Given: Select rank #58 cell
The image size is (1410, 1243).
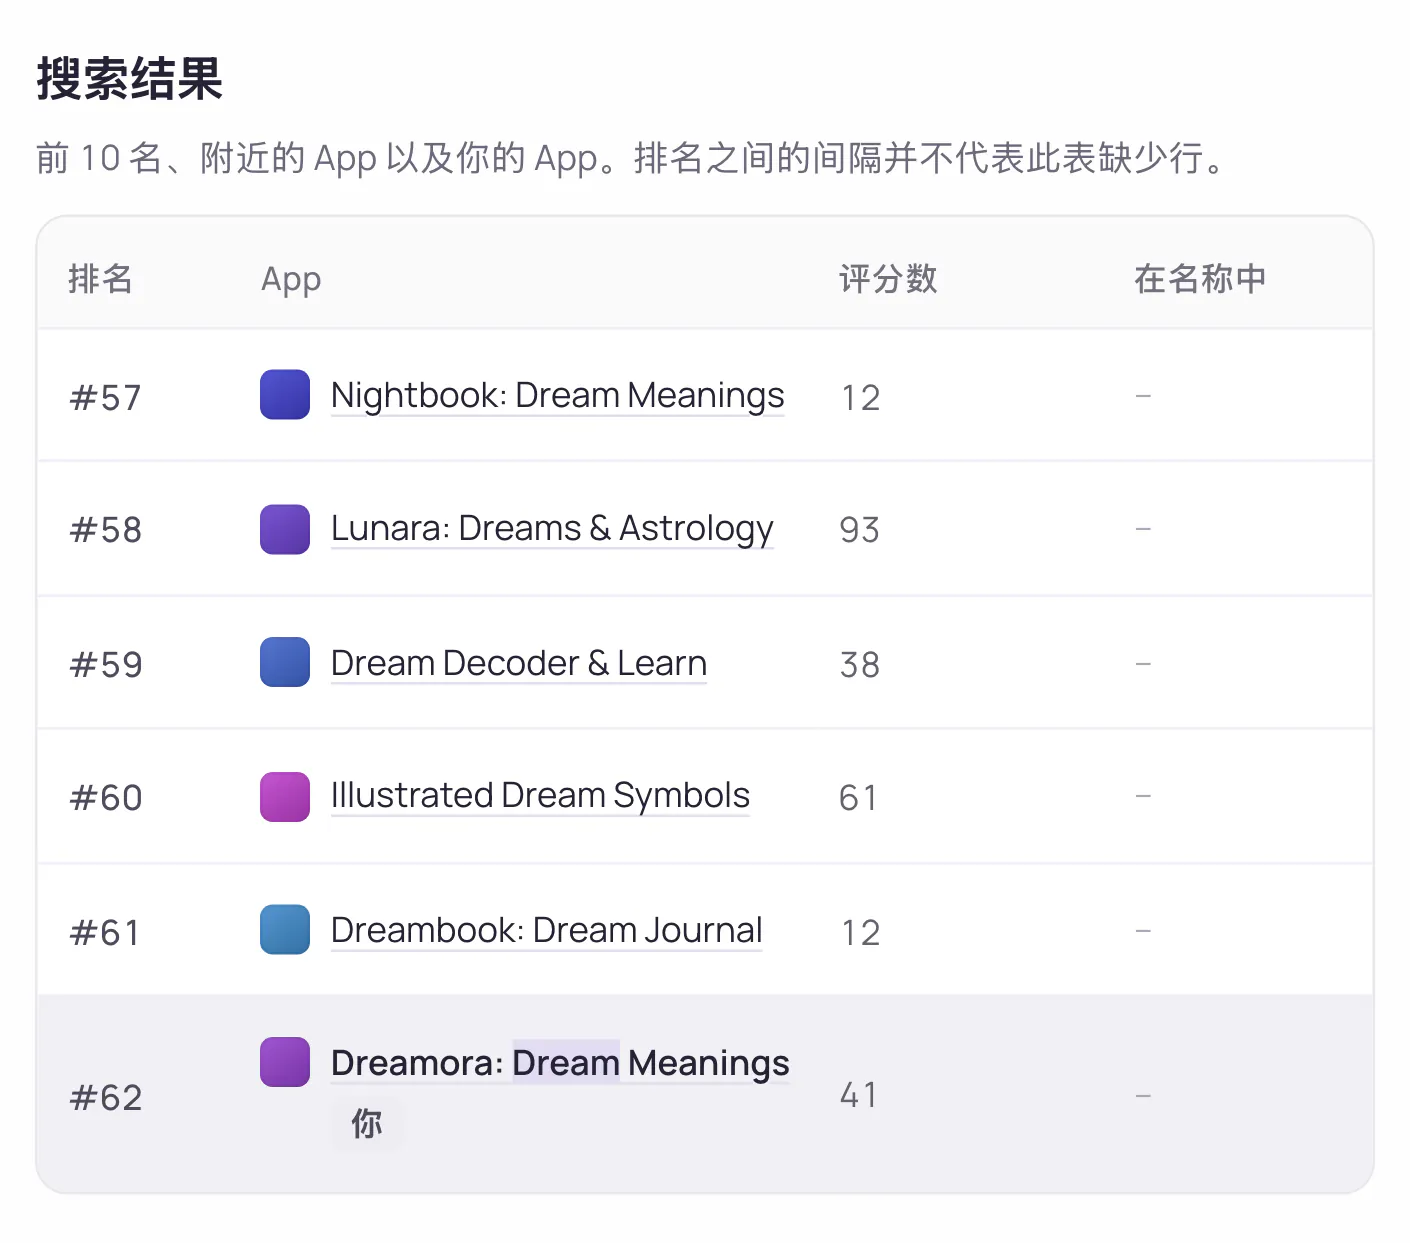Looking at the screenshot, I should coord(105,530).
